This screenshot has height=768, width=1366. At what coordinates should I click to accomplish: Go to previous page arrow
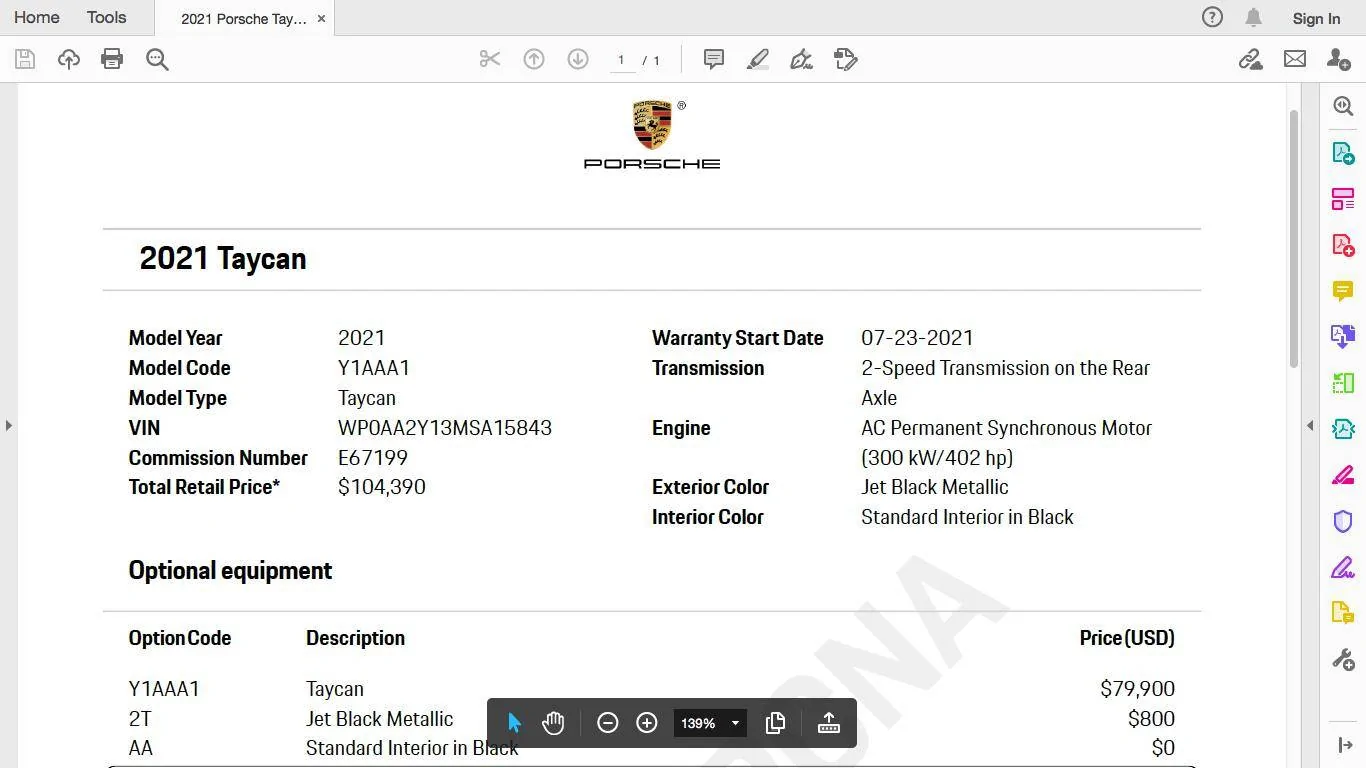click(x=534, y=59)
